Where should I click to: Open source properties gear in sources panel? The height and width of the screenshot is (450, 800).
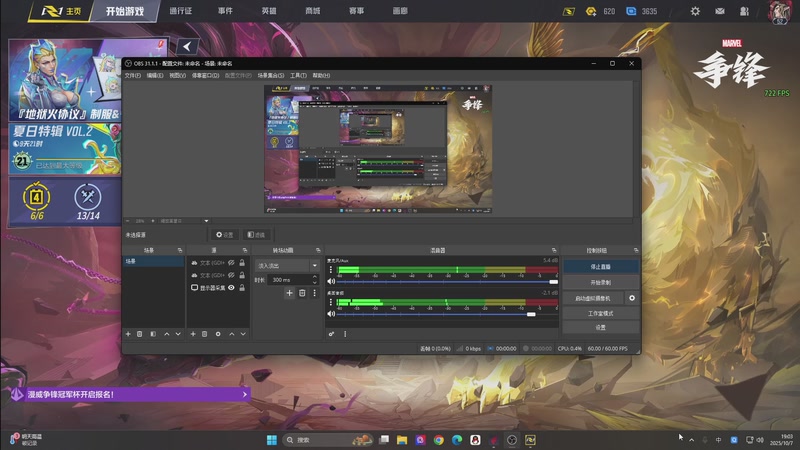pos(217,333)
